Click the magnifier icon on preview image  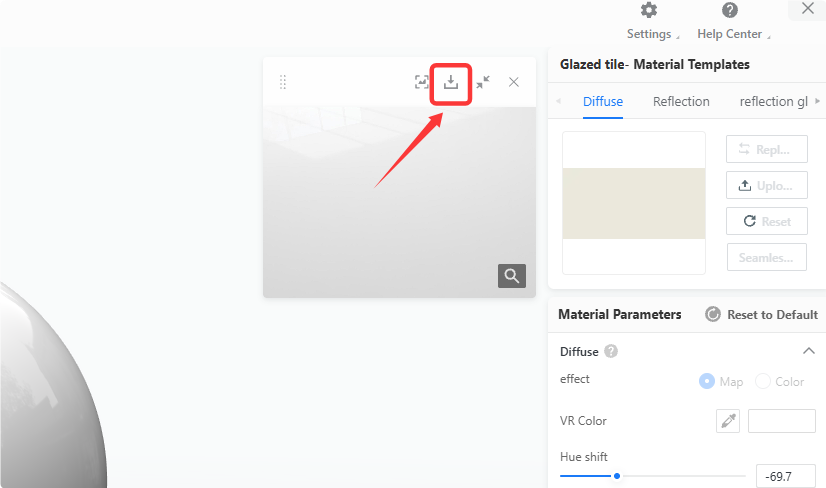tap(512, 276)
